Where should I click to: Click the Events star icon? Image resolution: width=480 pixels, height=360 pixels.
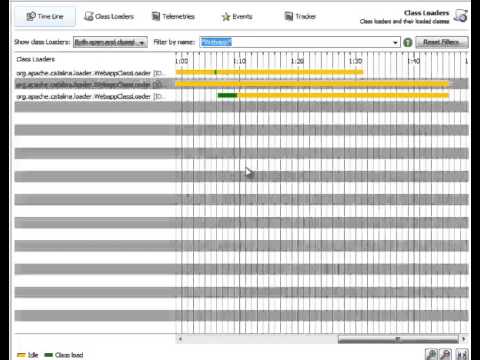pos(226,16)
